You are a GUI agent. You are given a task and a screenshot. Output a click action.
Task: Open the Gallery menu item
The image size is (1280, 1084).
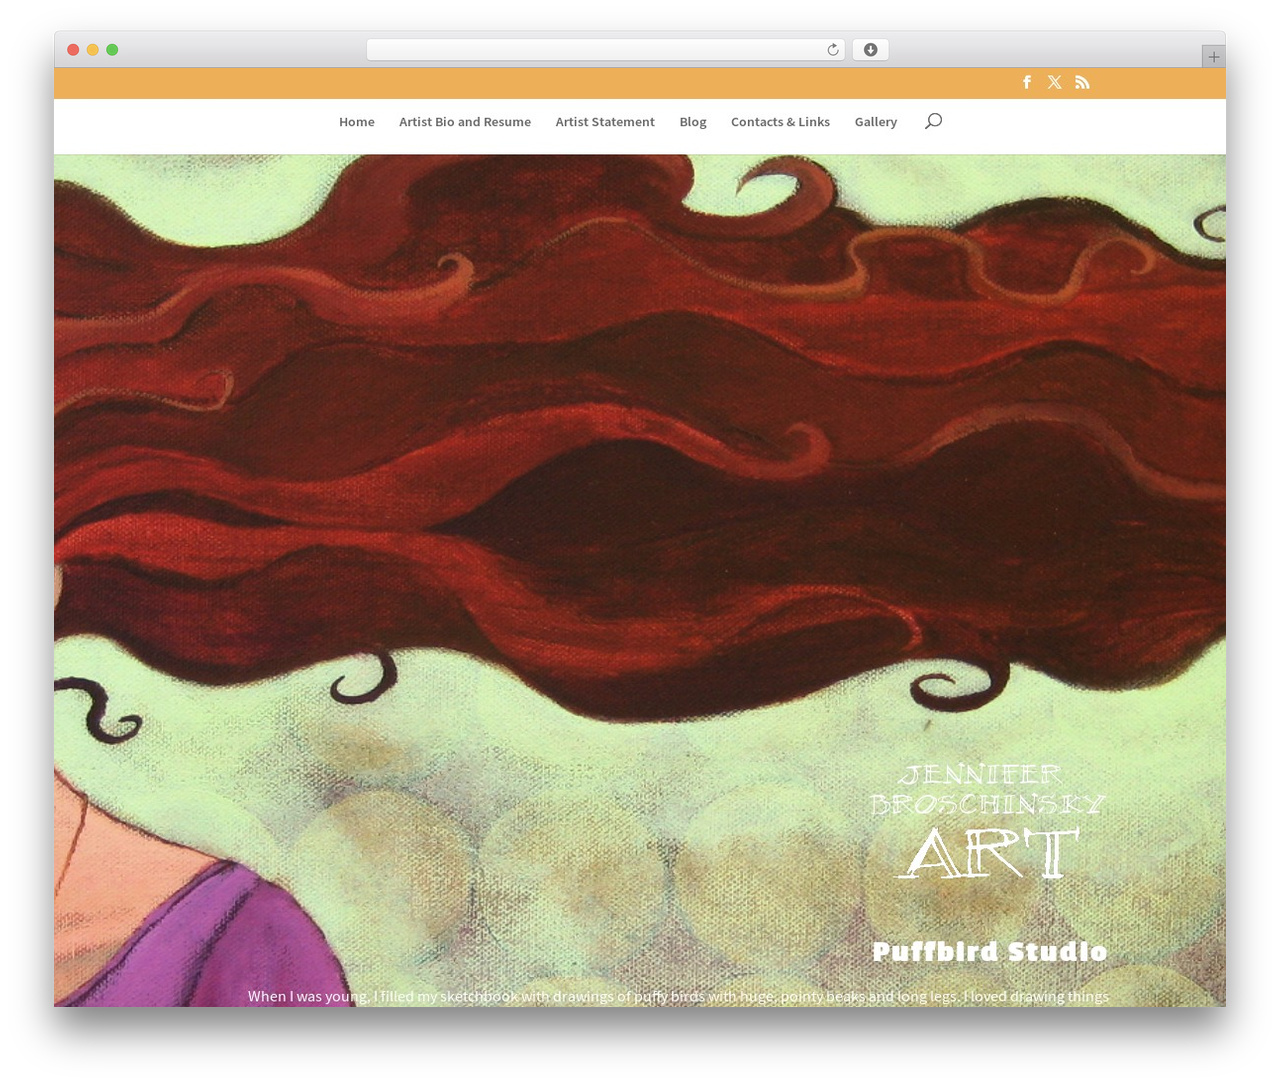(876, 122)
